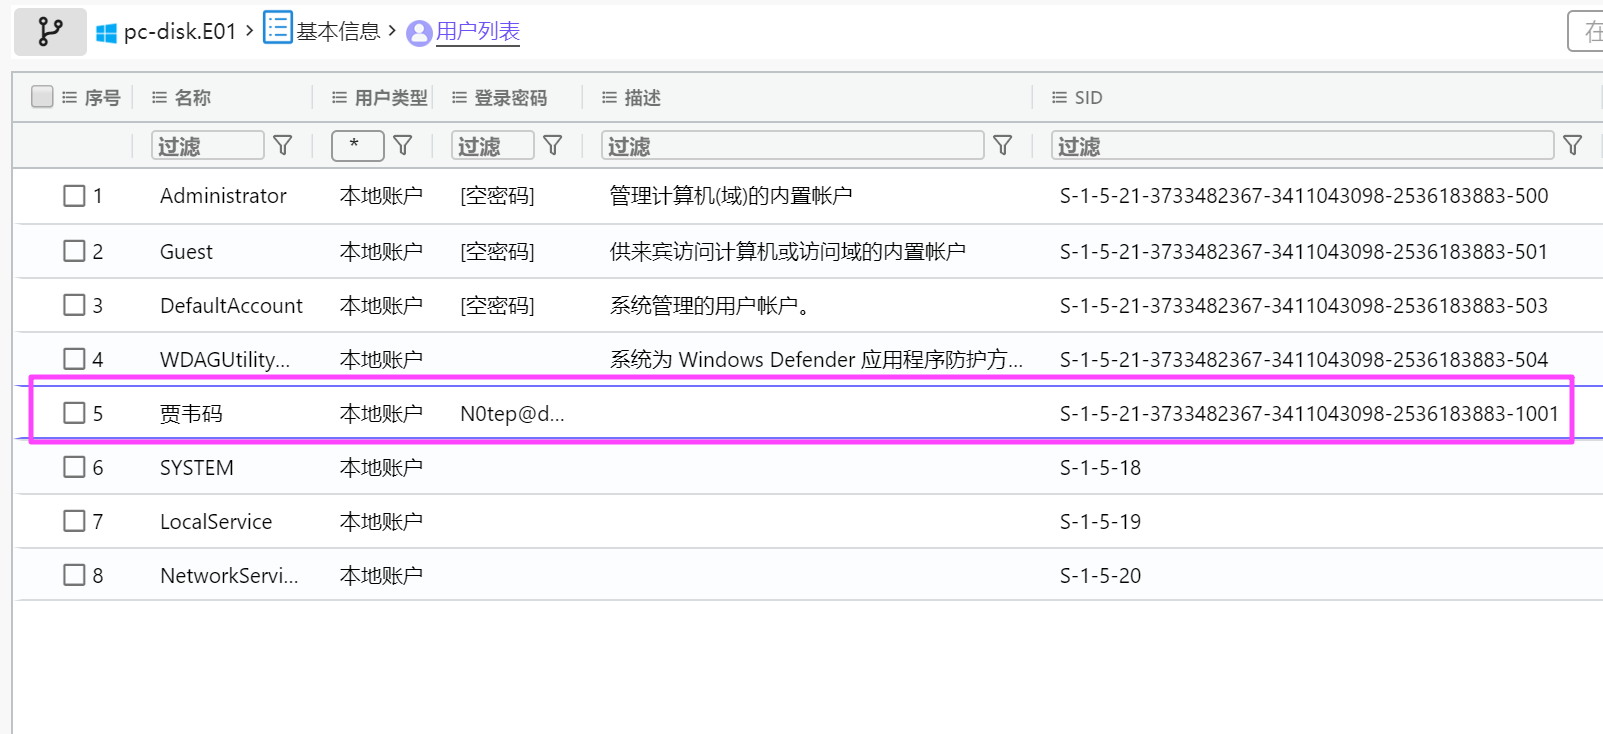Click the search box at top right

(1586, 32)
